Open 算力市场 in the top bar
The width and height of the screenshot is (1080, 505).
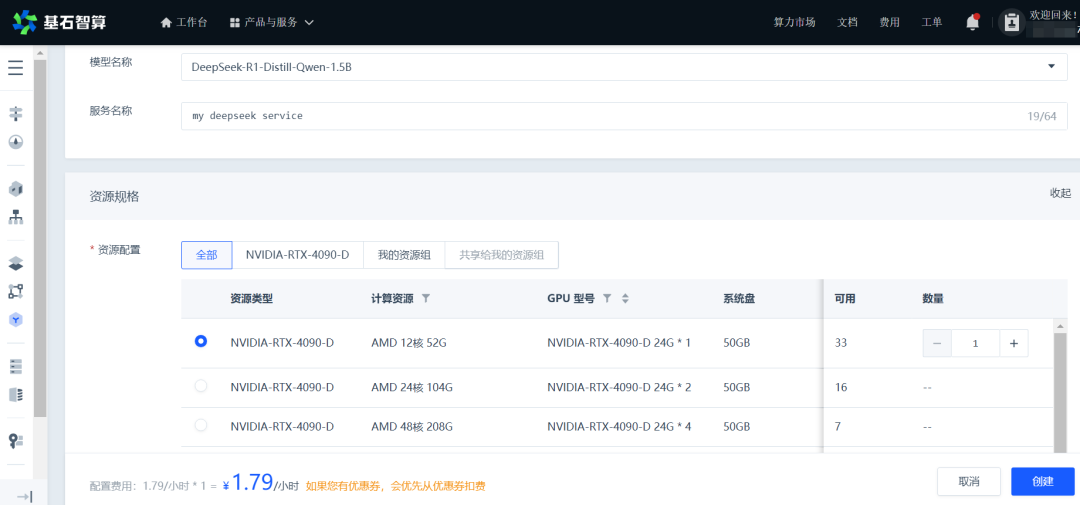(x=794, y=22)
